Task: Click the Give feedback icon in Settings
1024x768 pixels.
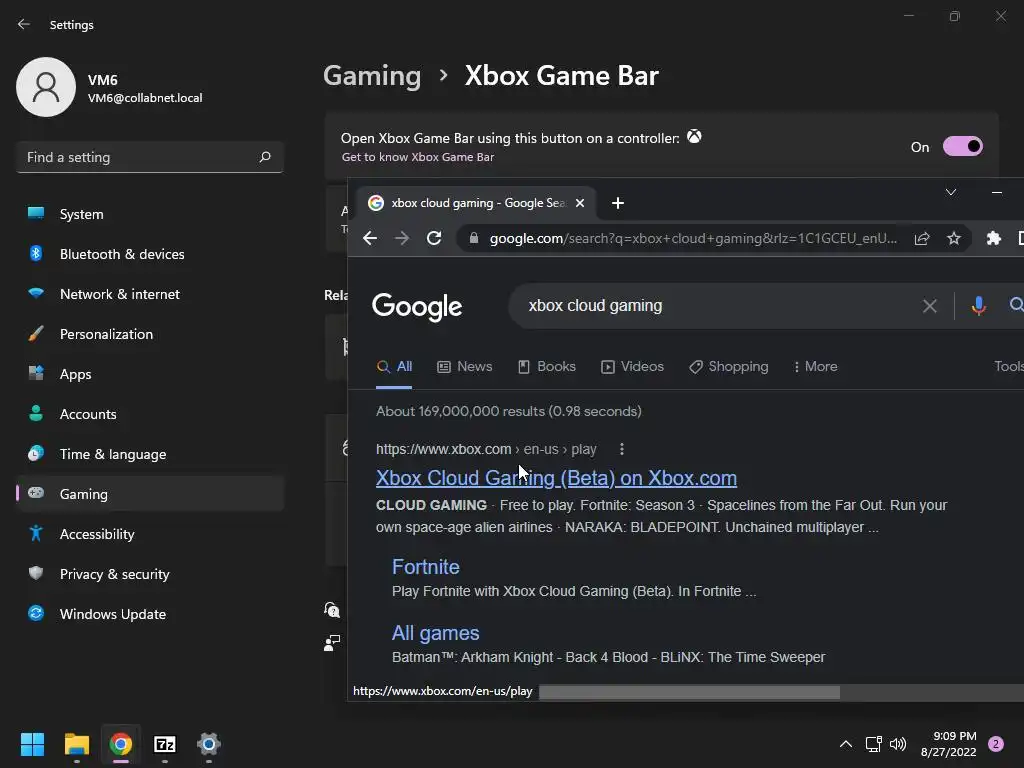Action: [332, 643]
